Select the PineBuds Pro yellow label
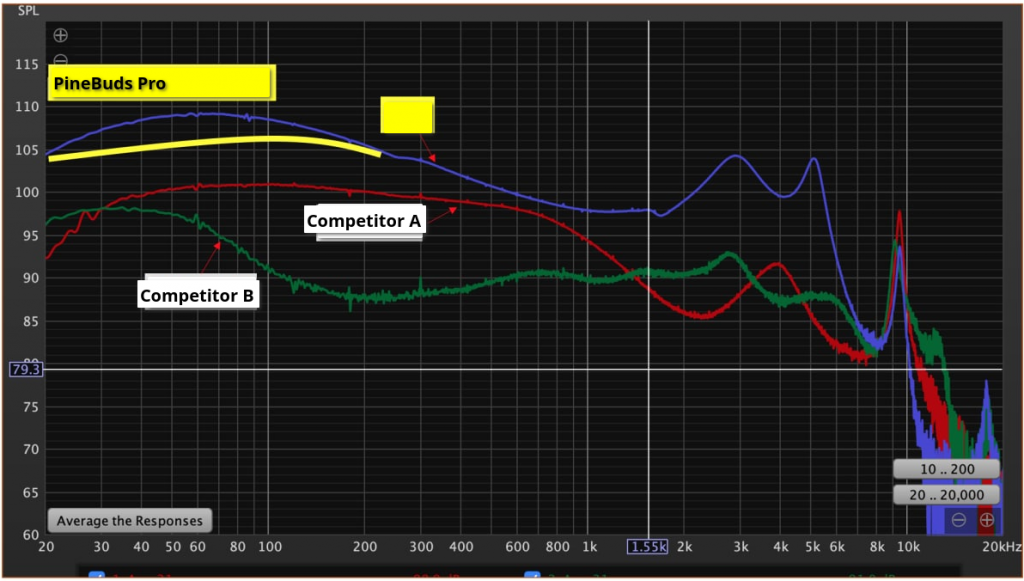The image size is (1024, 581). pyautogui.click(x=160, y=83)
